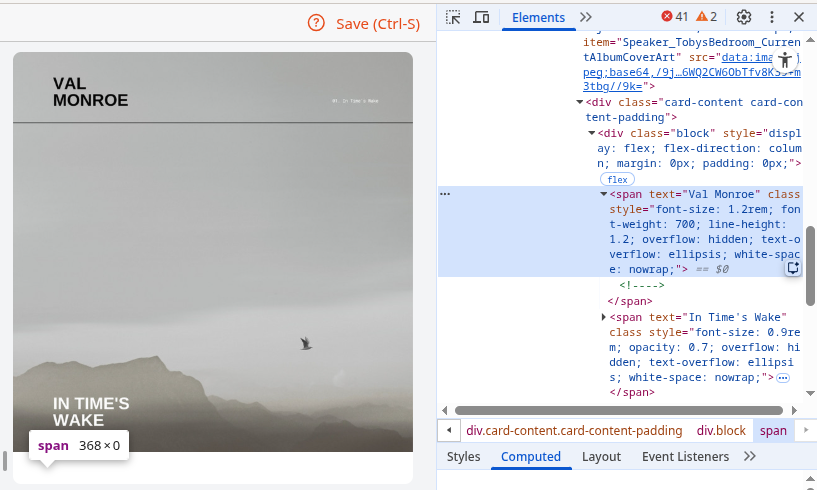
Task: Expand the In Time's Wake span
Action: point(604,317)
